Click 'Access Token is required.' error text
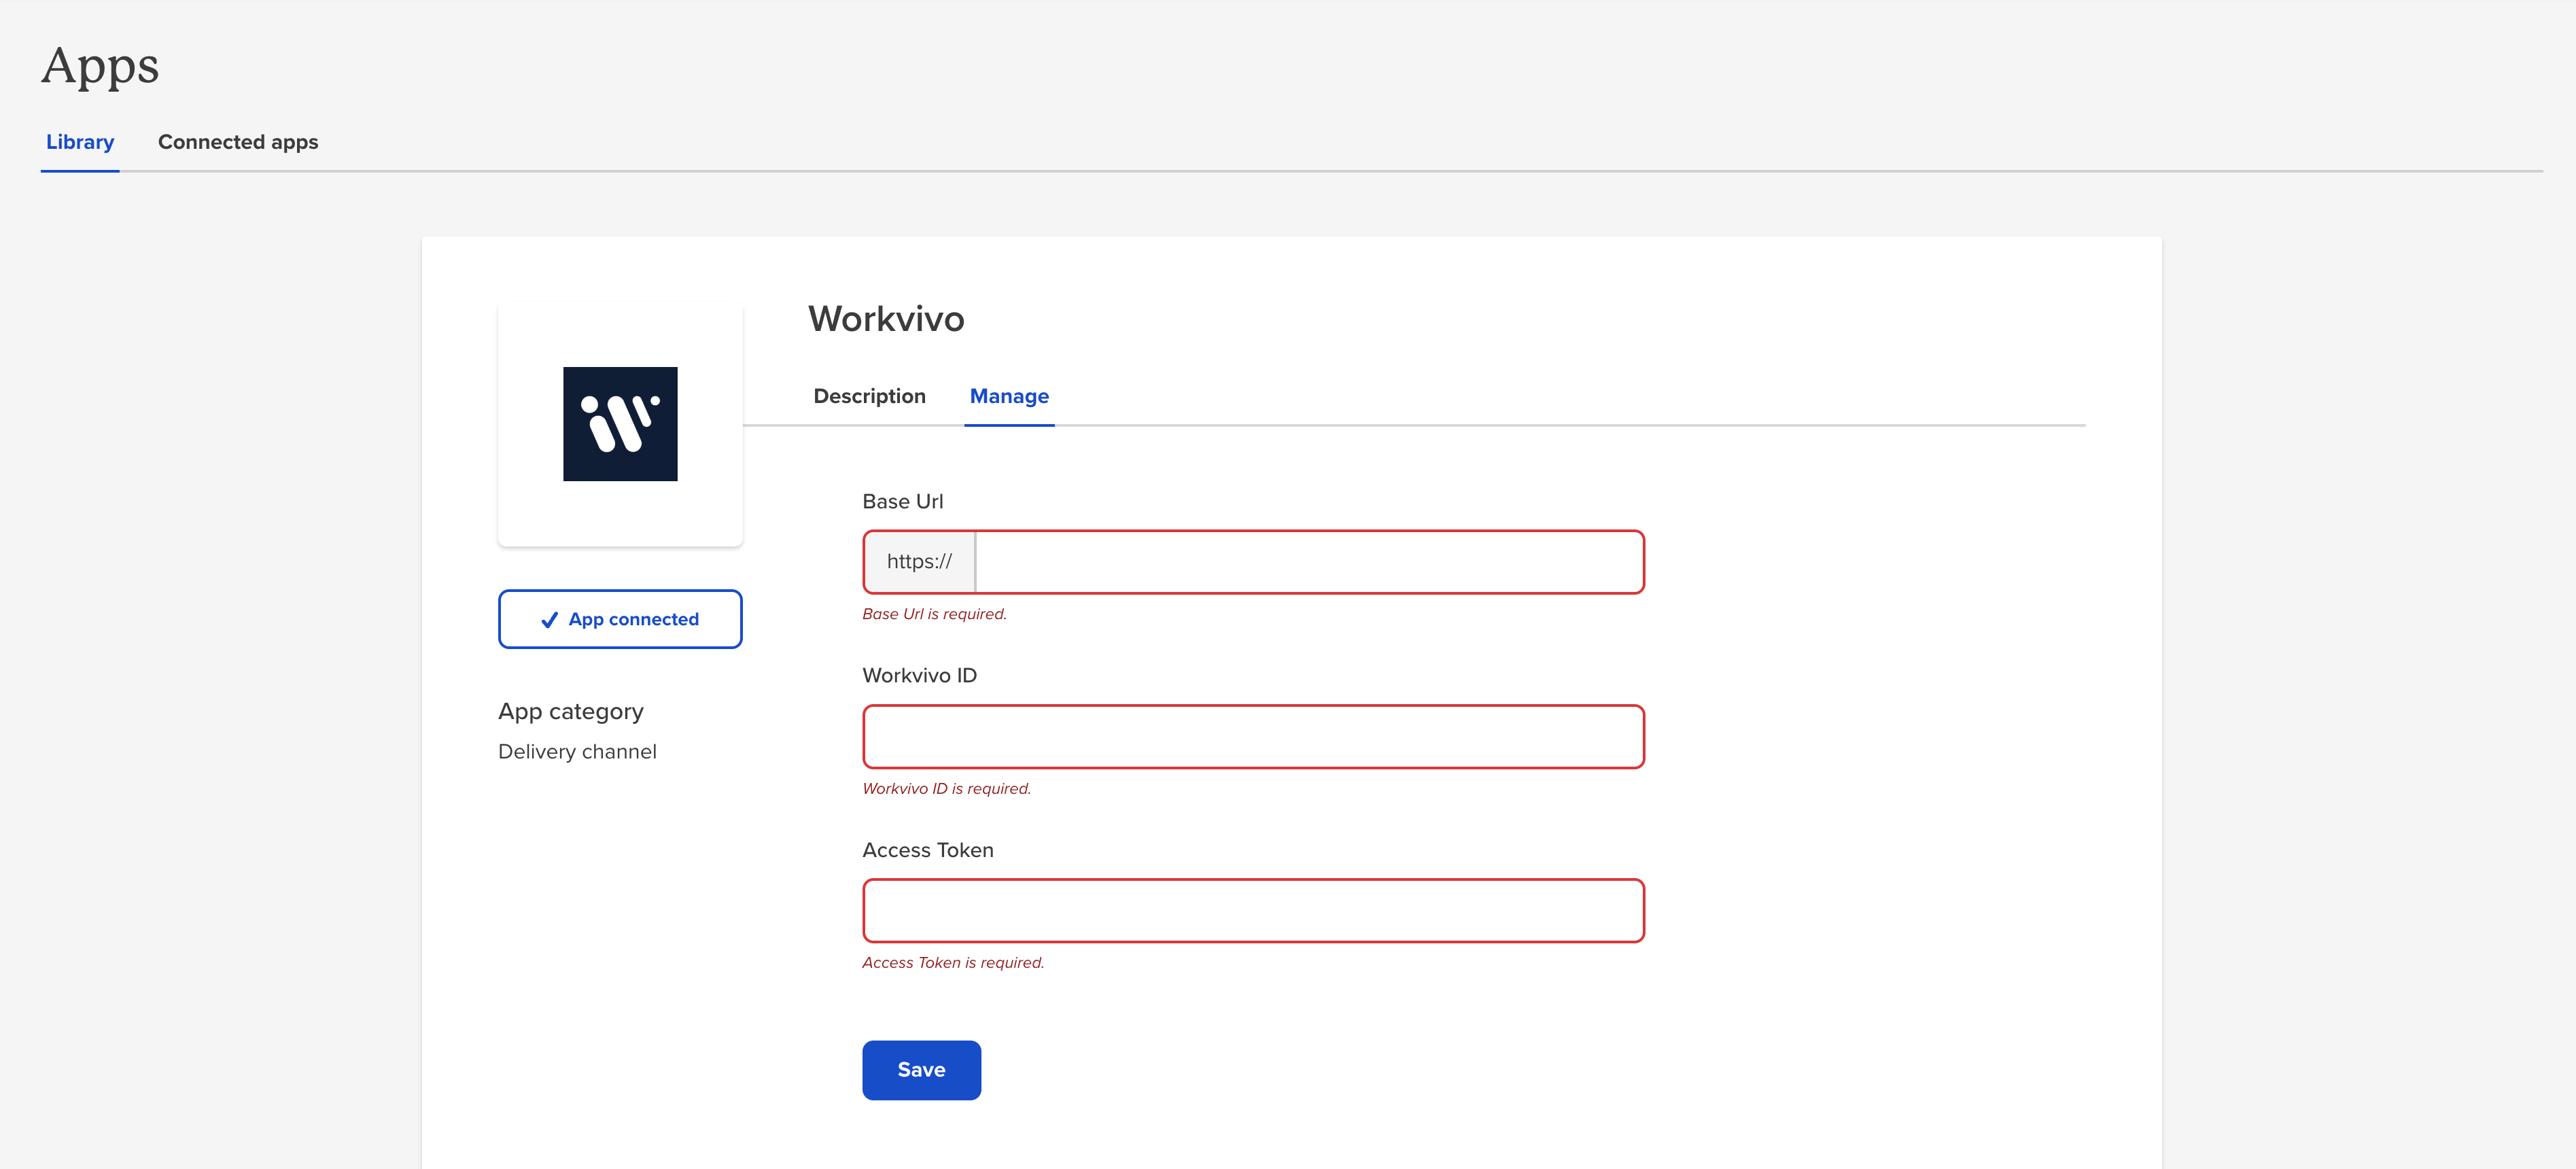The image size is (2576, 1169). 953,962
